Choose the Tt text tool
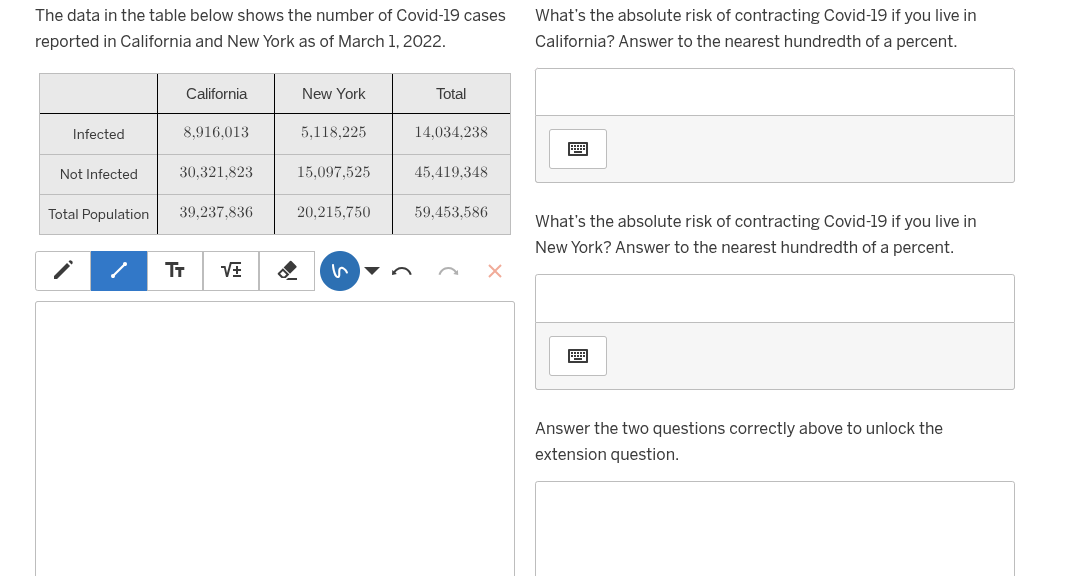The image size is (1086, 576). point(174,270)
